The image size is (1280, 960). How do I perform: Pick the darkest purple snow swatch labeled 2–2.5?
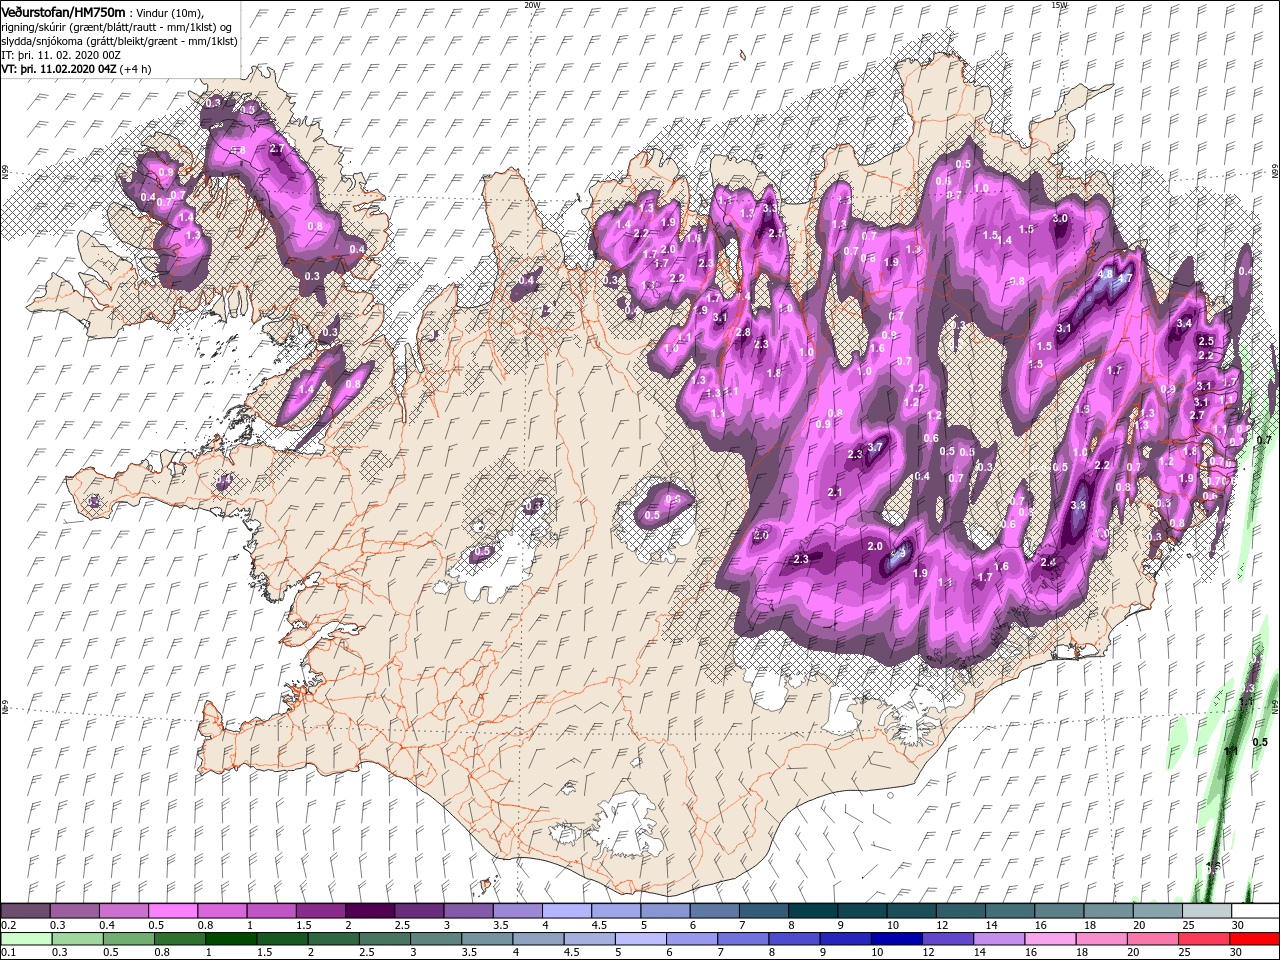point(370,911)
